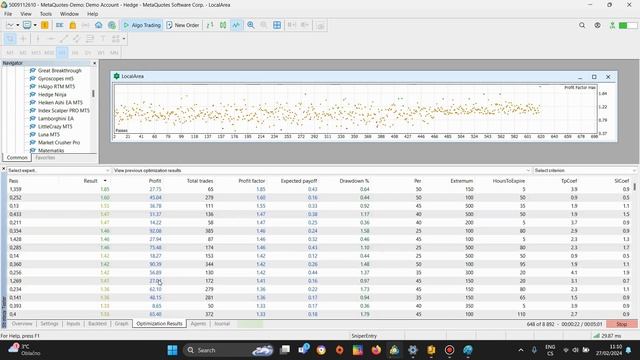The height and width of the screenshot is (360, 640).
Task: Select the M1 timeframe
Action: click(10, 53)
